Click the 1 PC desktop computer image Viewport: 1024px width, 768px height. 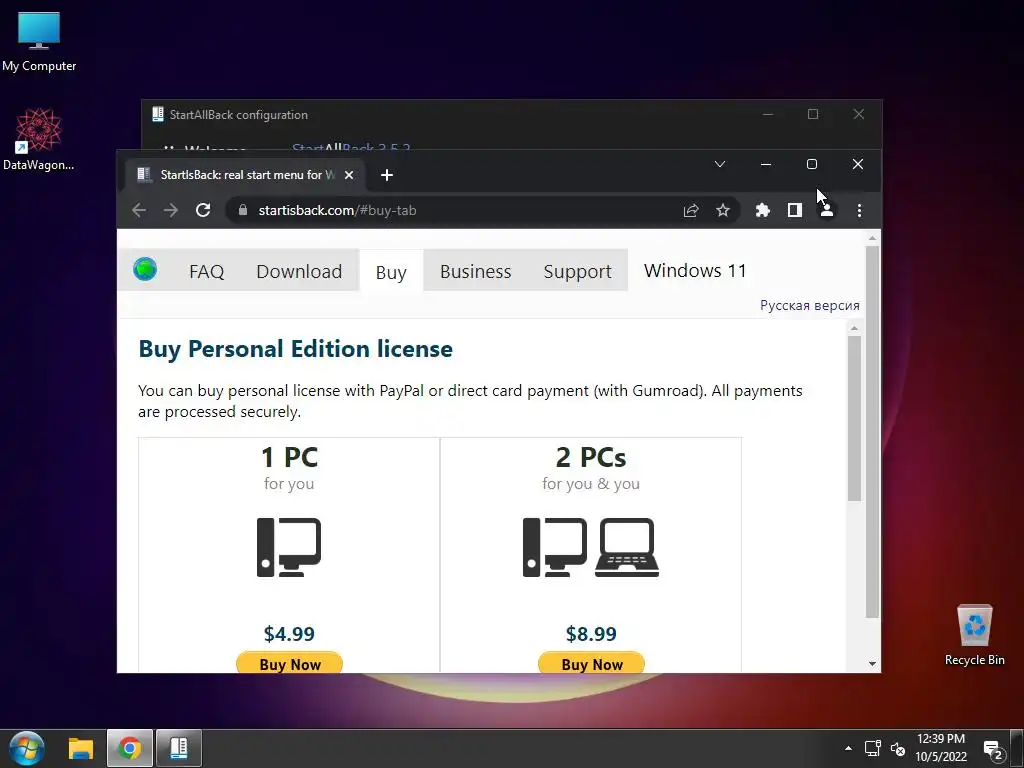point(289,547)
